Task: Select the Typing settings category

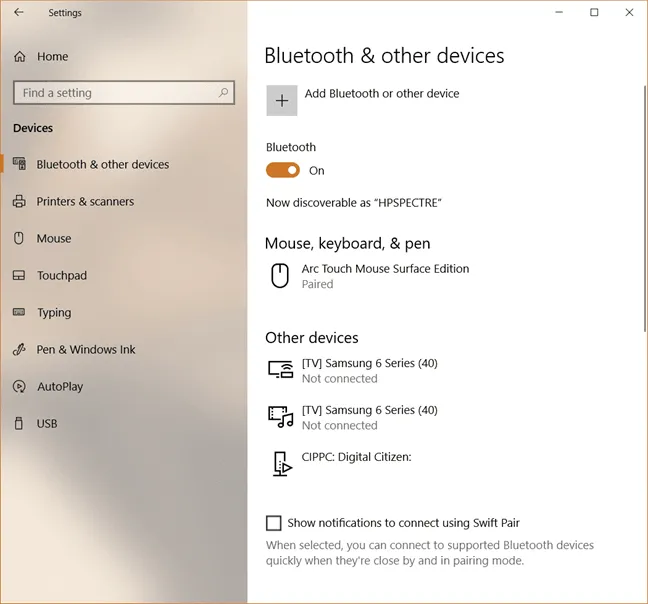Action: pyautogui.click(x=54, y=313)
